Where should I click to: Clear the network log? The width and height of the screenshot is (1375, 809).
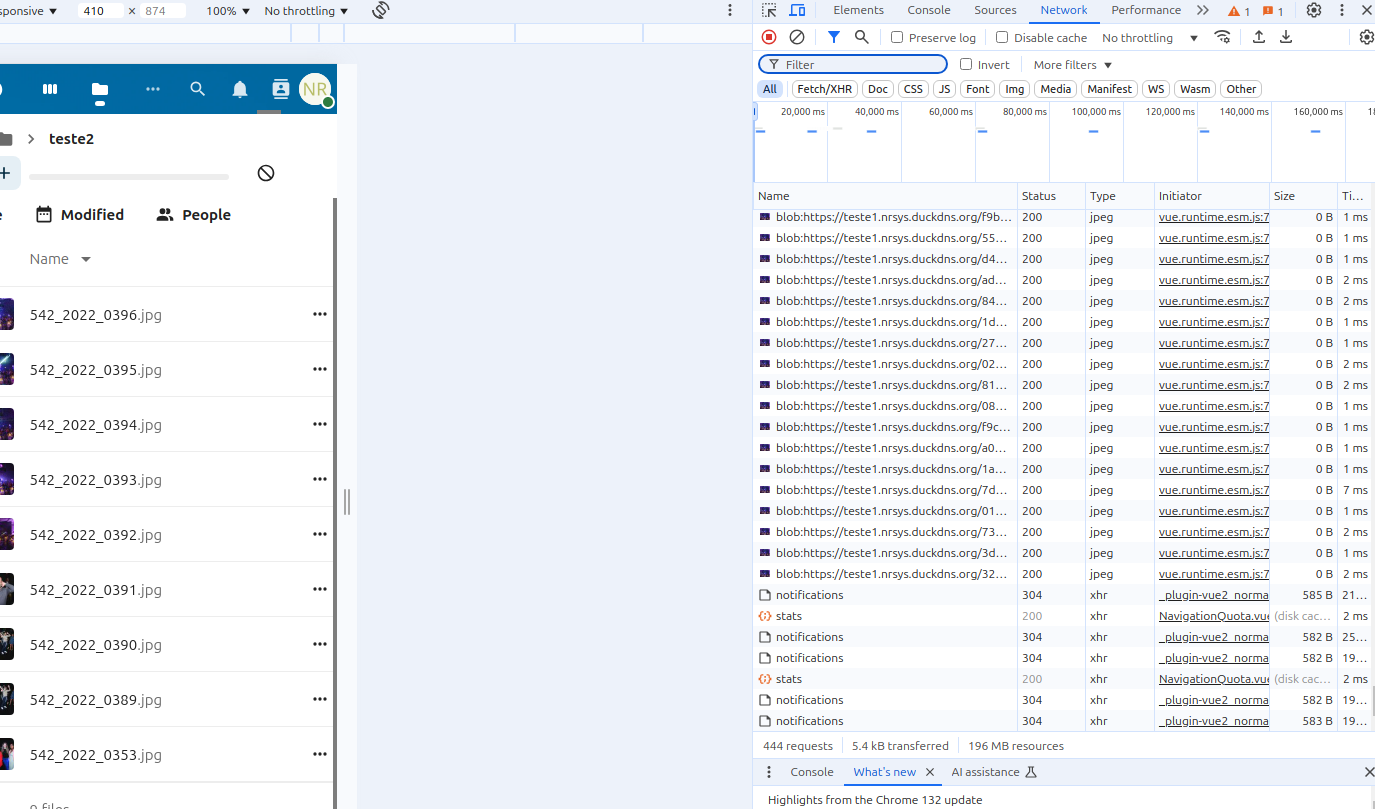pos(797,37)
